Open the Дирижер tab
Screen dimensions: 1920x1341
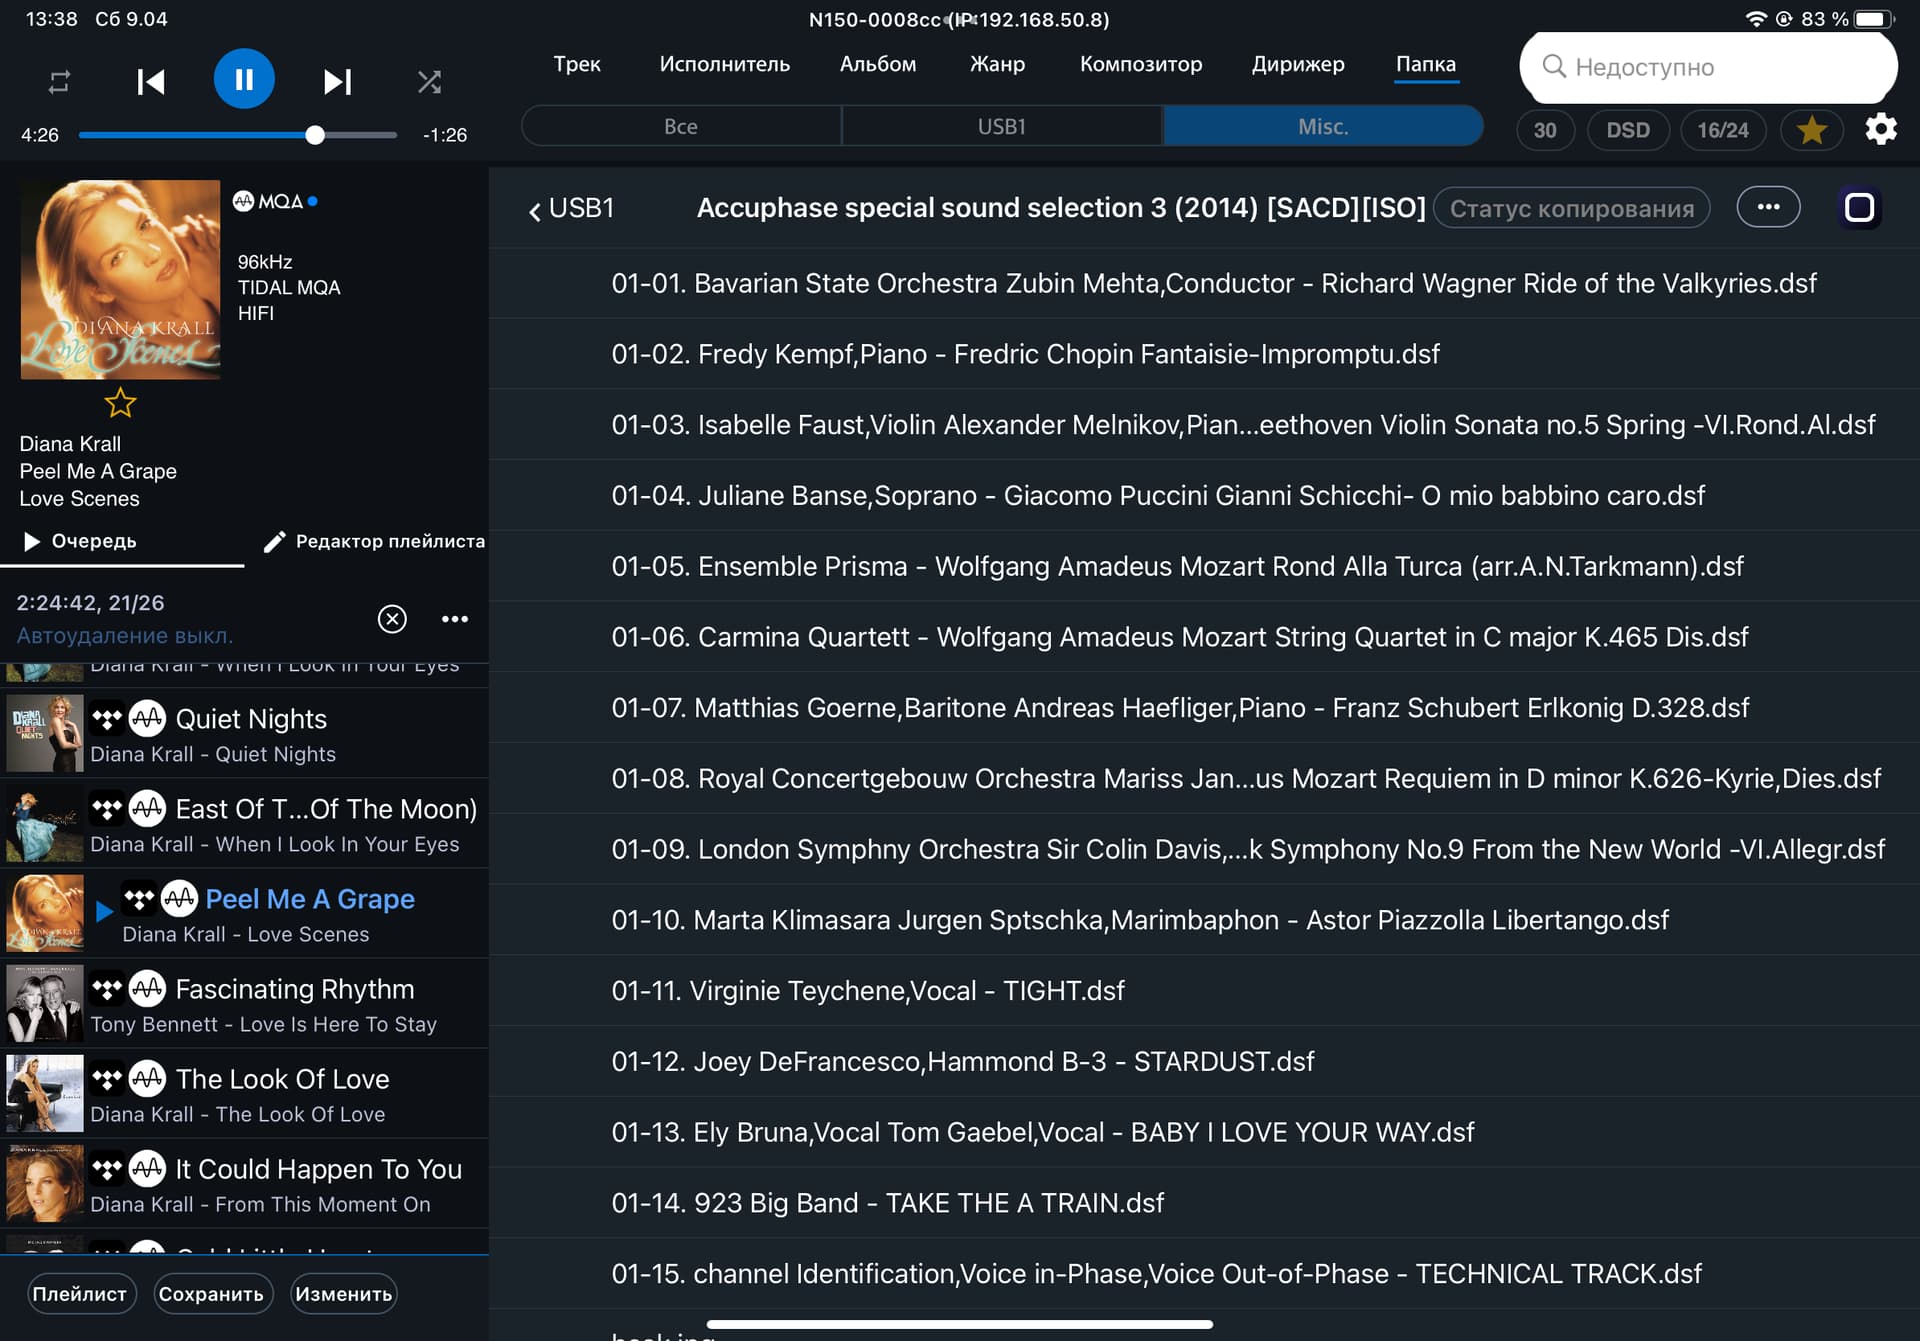click(x=1298, y=64)
